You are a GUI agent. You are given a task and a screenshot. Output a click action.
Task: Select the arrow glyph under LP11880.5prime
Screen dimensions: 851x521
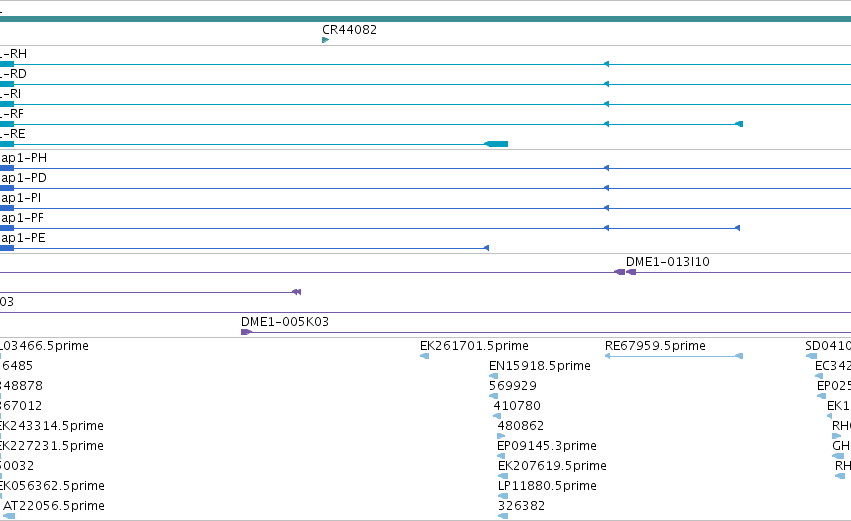point(503,497)
